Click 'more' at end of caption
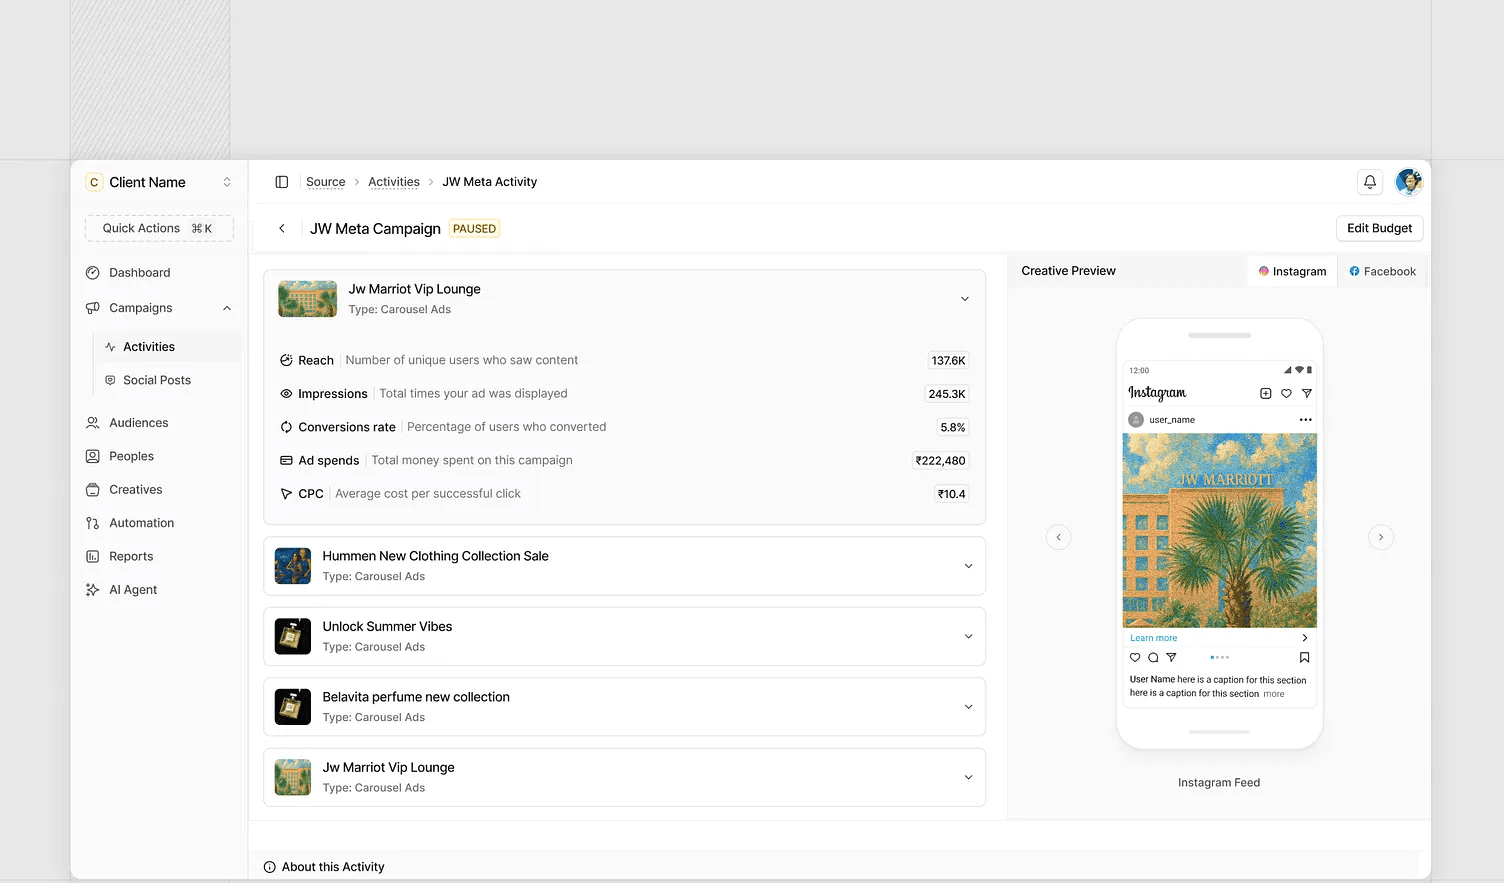 pyautogui.click(x=1274, y=694)
